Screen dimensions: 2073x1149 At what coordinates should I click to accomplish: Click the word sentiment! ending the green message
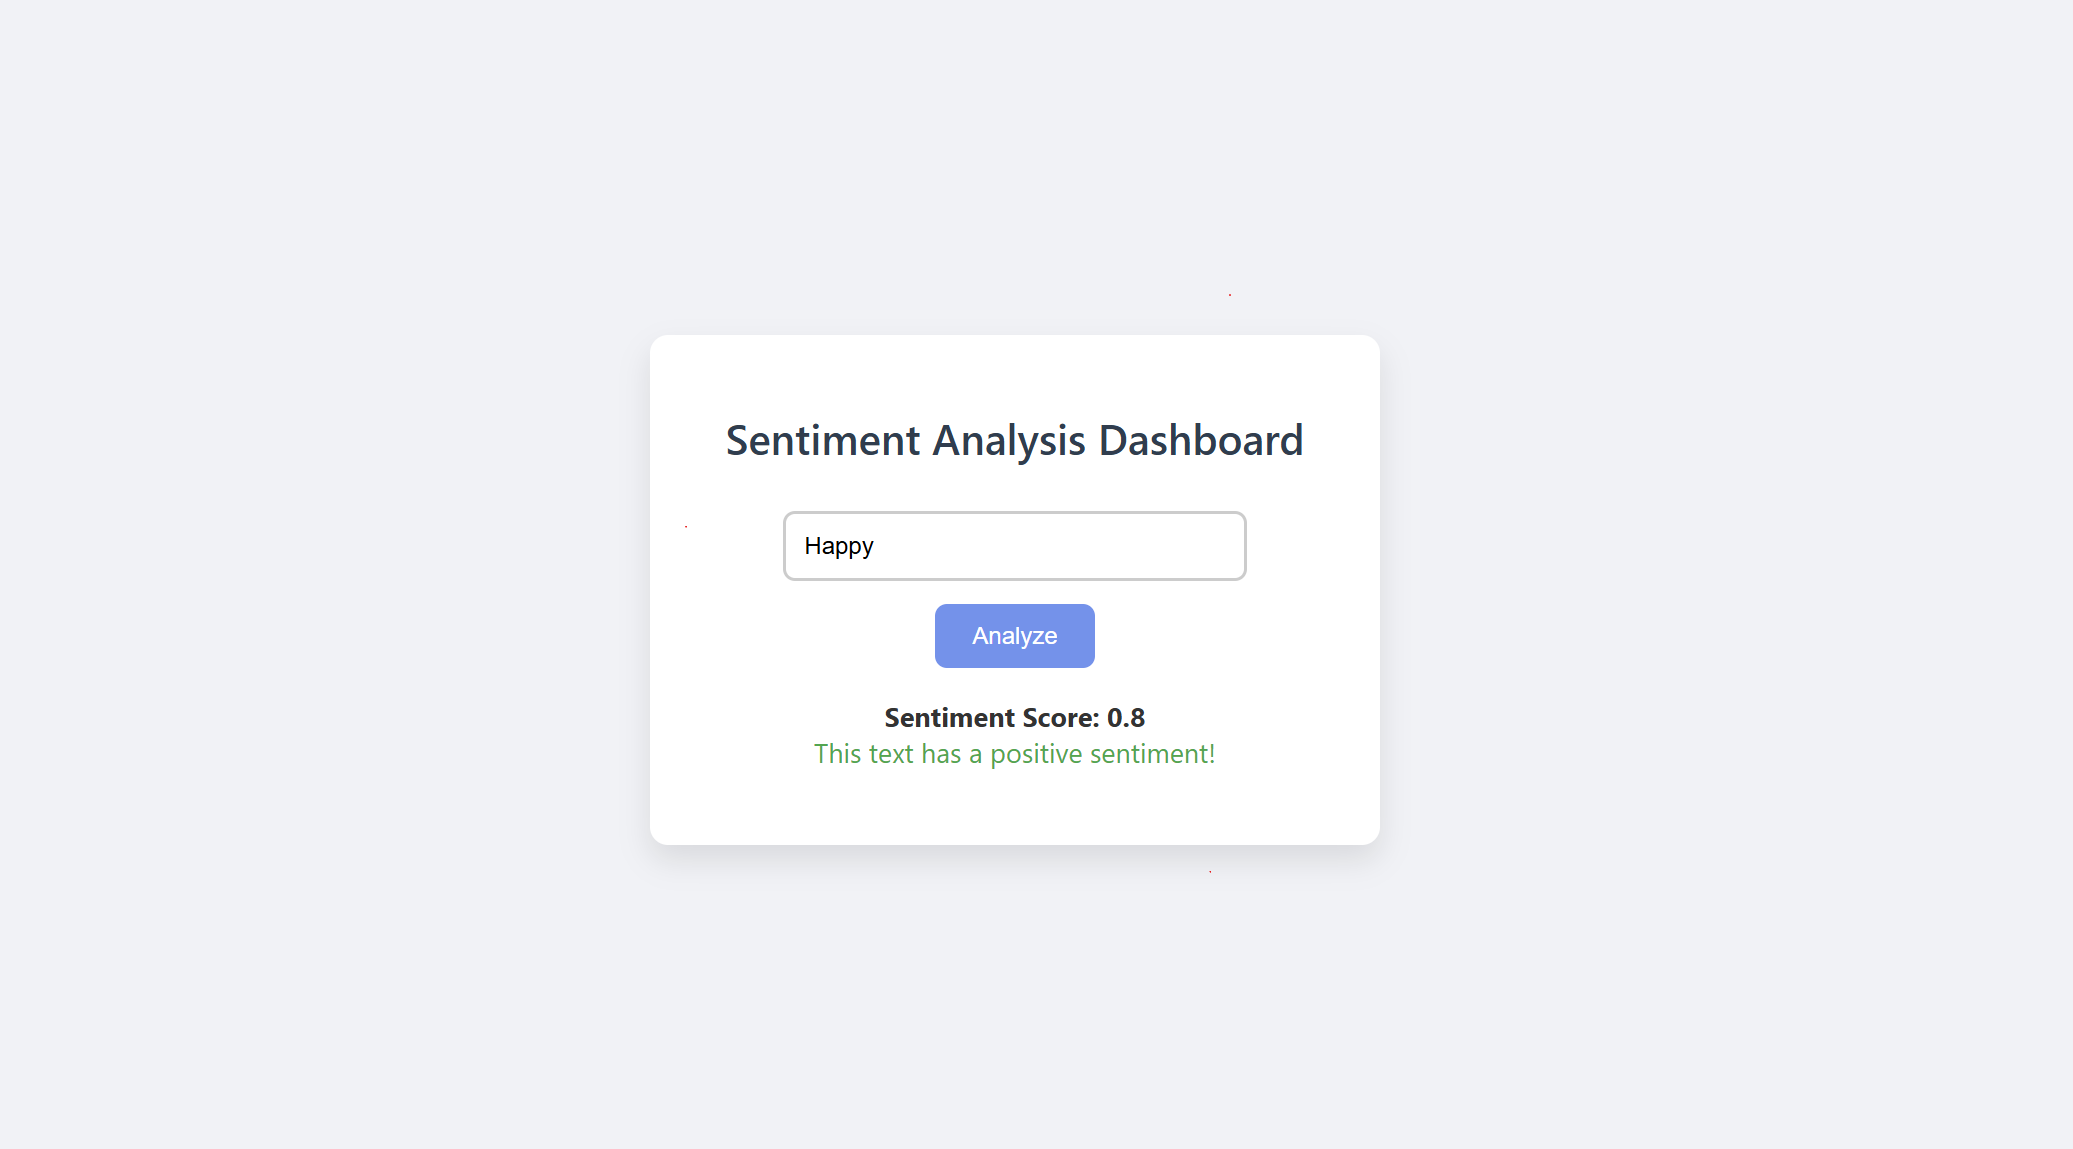click(x=1152, y=754)
